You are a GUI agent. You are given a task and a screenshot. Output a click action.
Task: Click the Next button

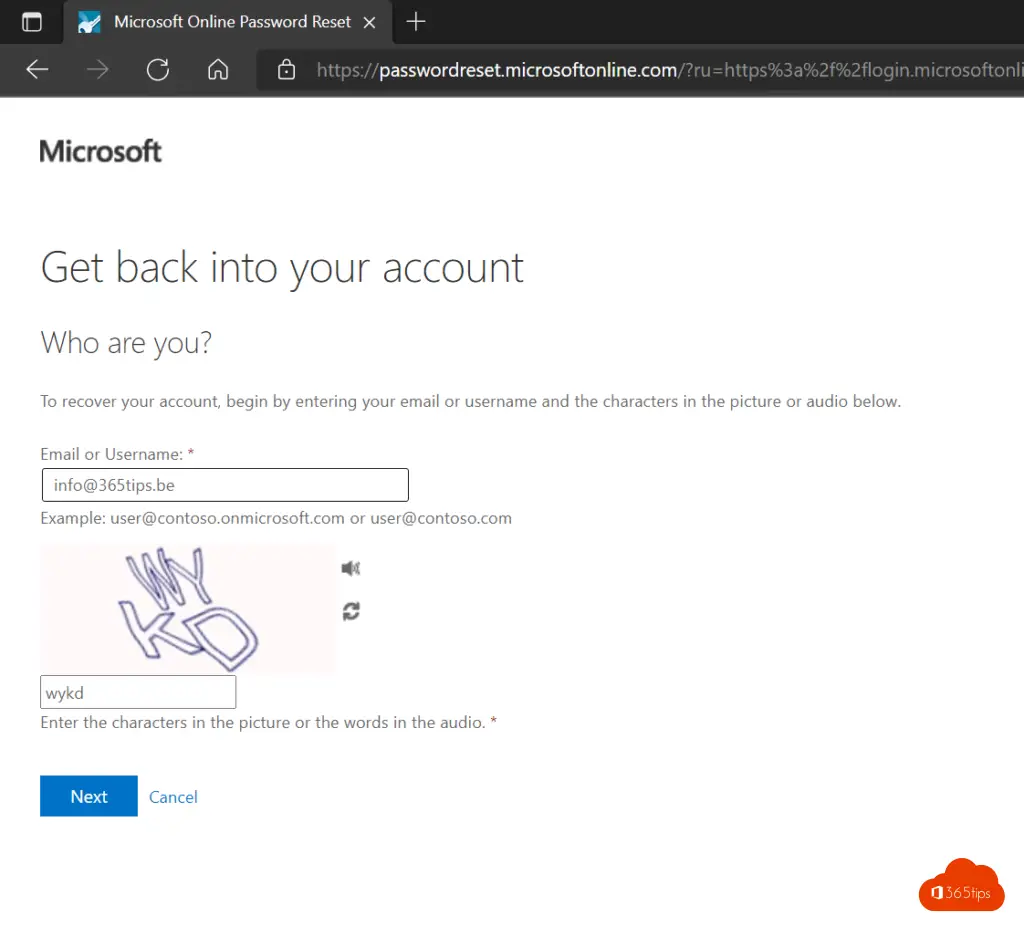[89, 796]
